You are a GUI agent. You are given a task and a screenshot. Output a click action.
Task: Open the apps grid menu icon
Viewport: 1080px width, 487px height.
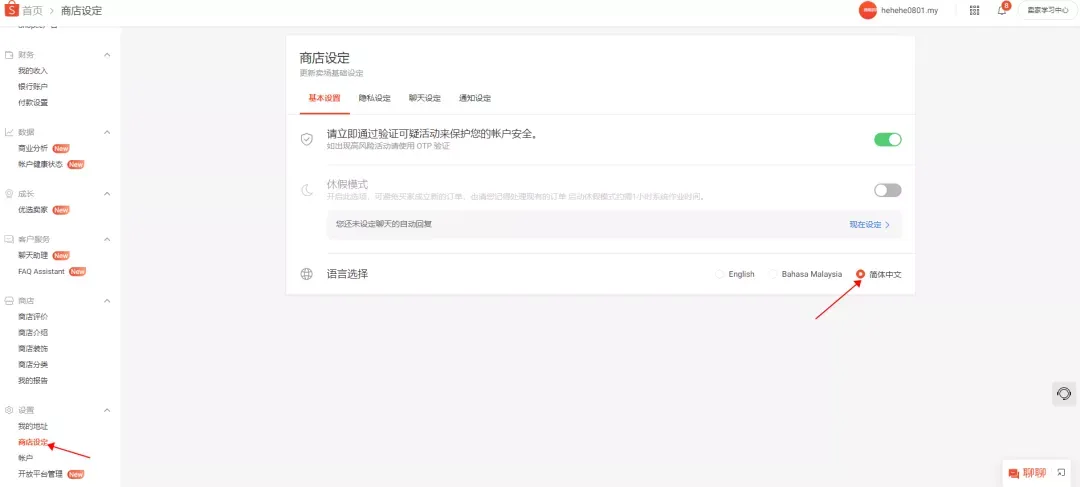[x=974, y=10]
